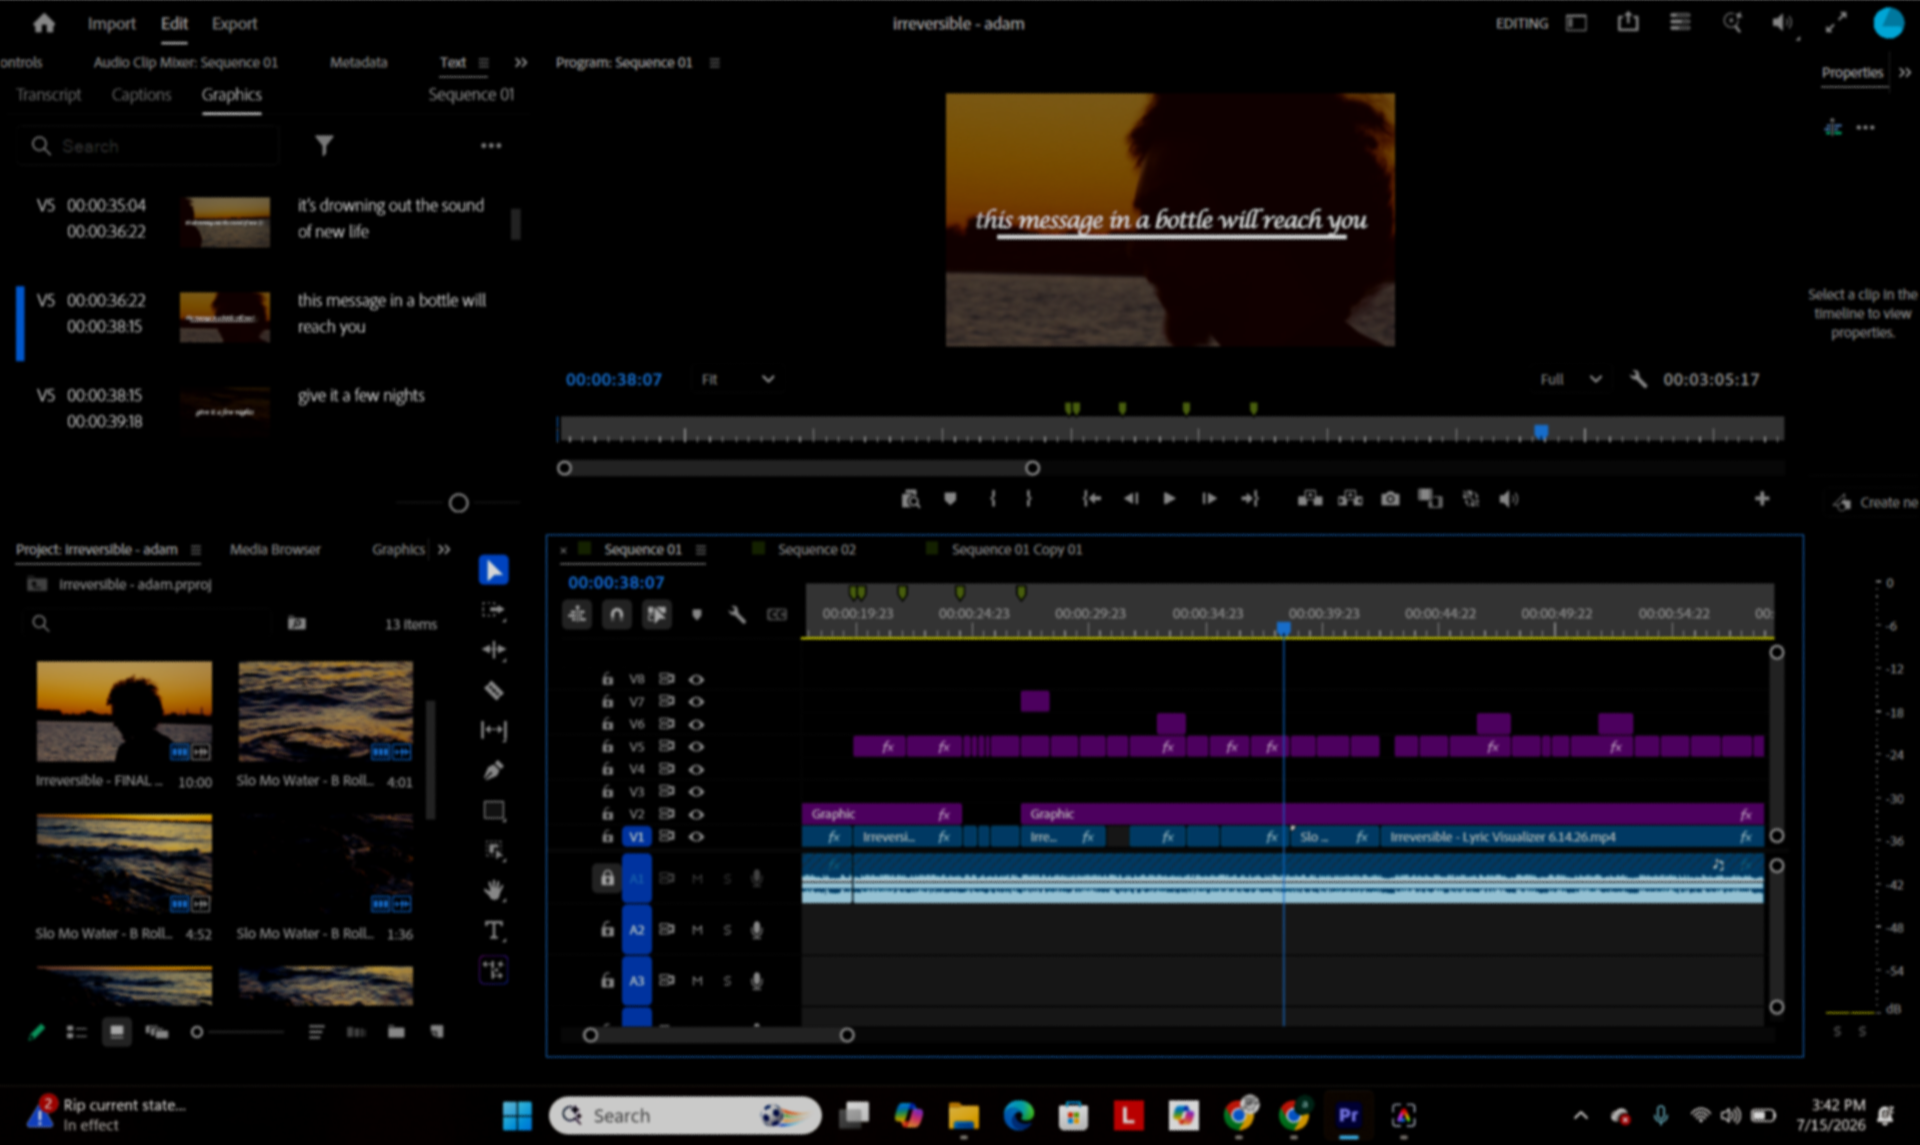
Task: Click the Program Monitor playhead marker
Action: pyautogui.click(x=1541, y=431)
